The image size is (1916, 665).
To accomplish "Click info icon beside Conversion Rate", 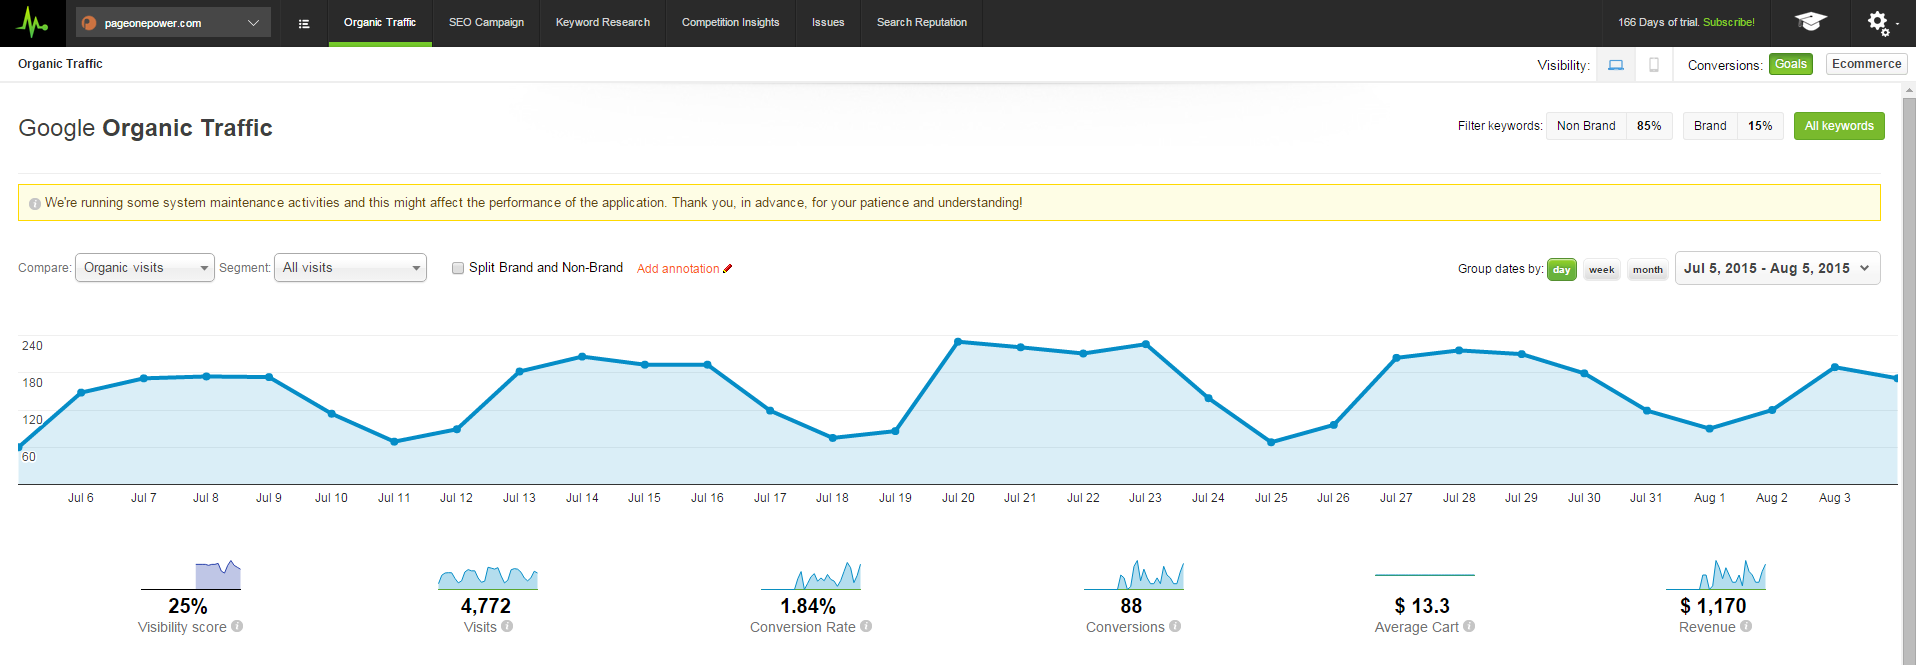I will (866, 626).
